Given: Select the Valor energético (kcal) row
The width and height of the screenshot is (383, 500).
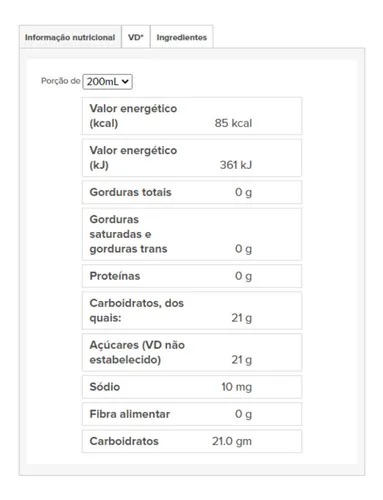Looking at the screenshot, I should point(192,116).
